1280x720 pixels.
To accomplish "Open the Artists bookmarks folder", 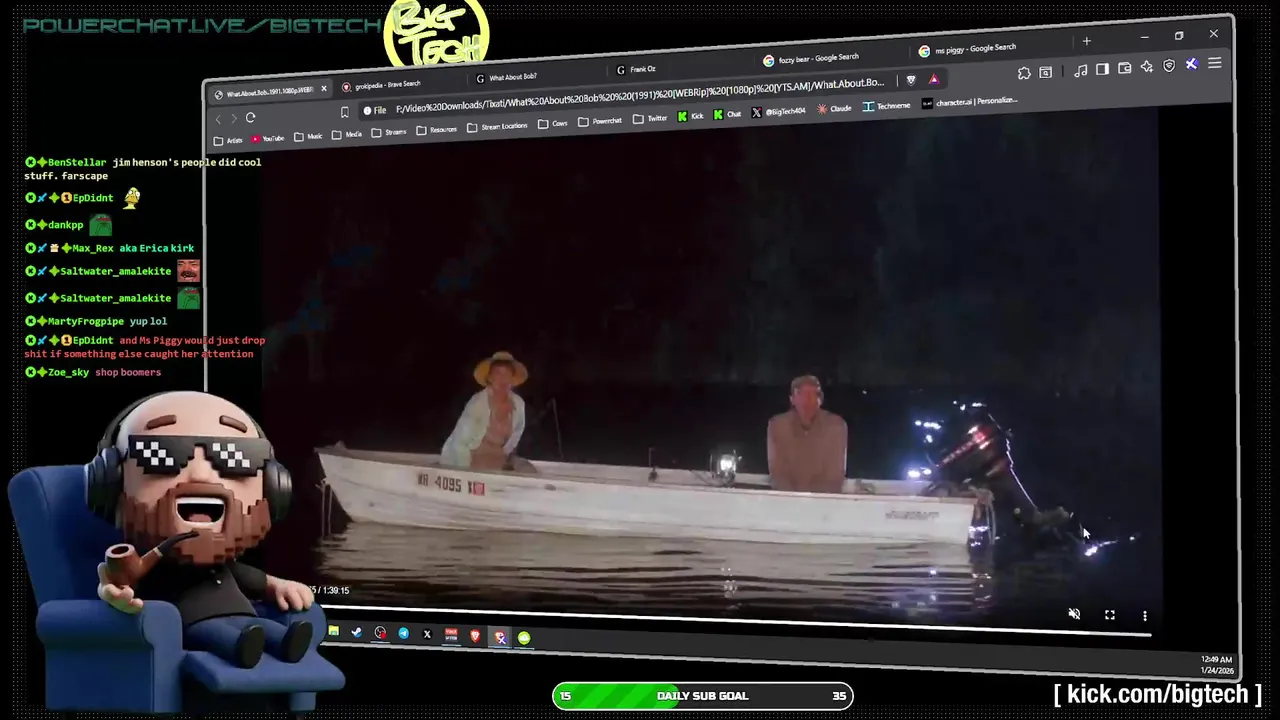I will [x=228, y=140].
